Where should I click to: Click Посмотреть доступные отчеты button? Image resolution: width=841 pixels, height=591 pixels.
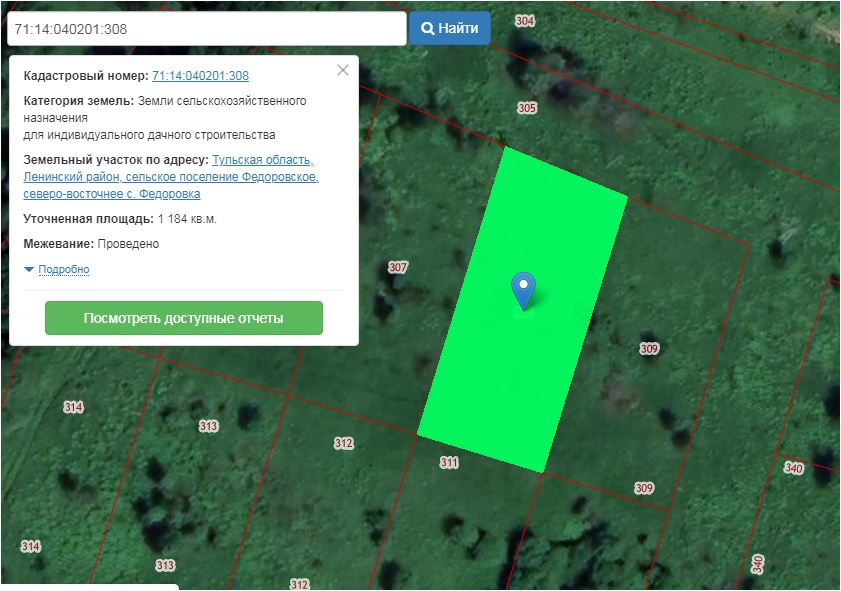point(183,318)
